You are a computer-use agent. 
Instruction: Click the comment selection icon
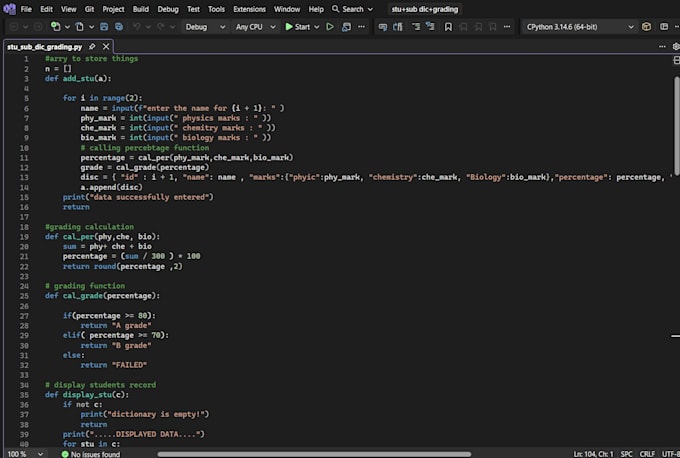click(382, 27)
